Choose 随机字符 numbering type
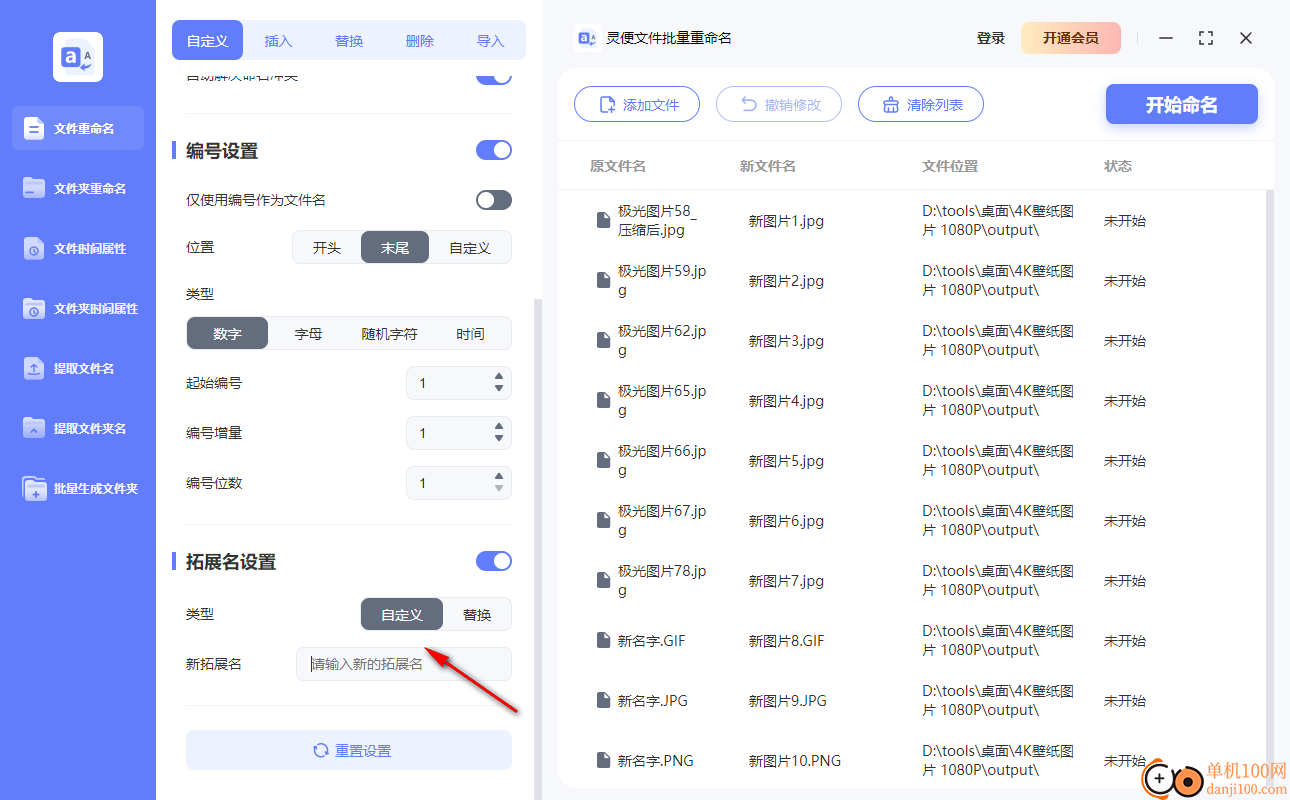 pyautogui.click(x=389, y=333)
